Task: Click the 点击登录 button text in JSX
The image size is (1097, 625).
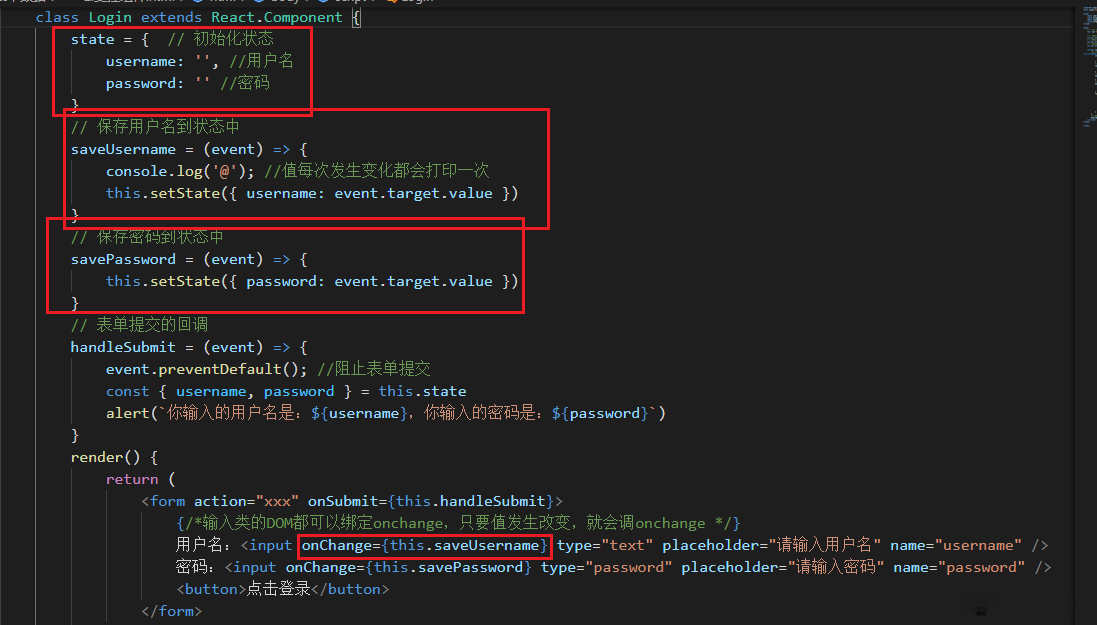Action: (278, 589)
